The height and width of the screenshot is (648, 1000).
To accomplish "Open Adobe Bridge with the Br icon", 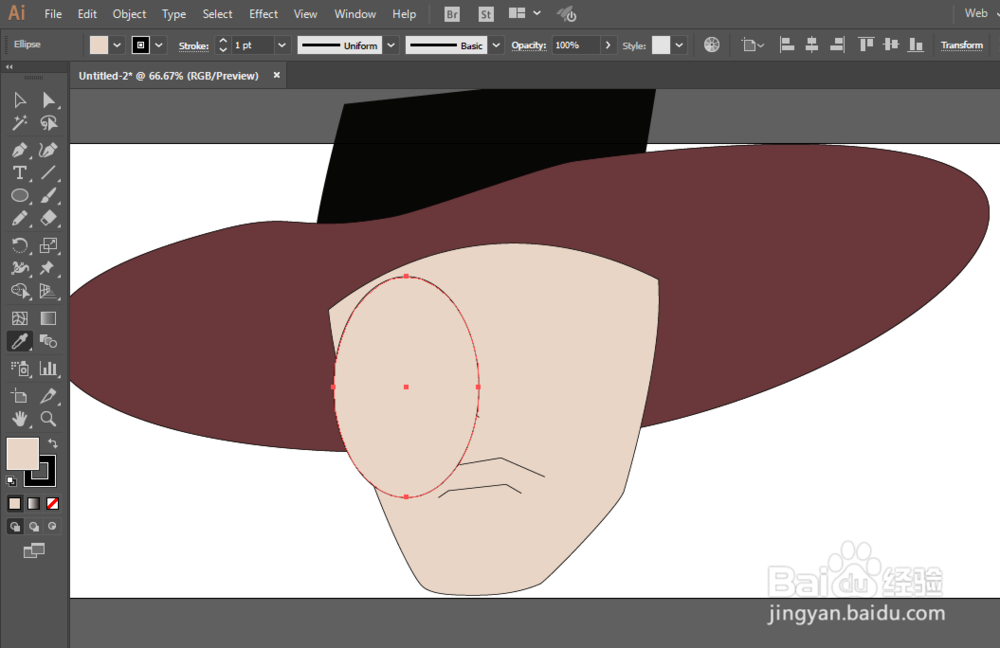I will tap(451, 14).
